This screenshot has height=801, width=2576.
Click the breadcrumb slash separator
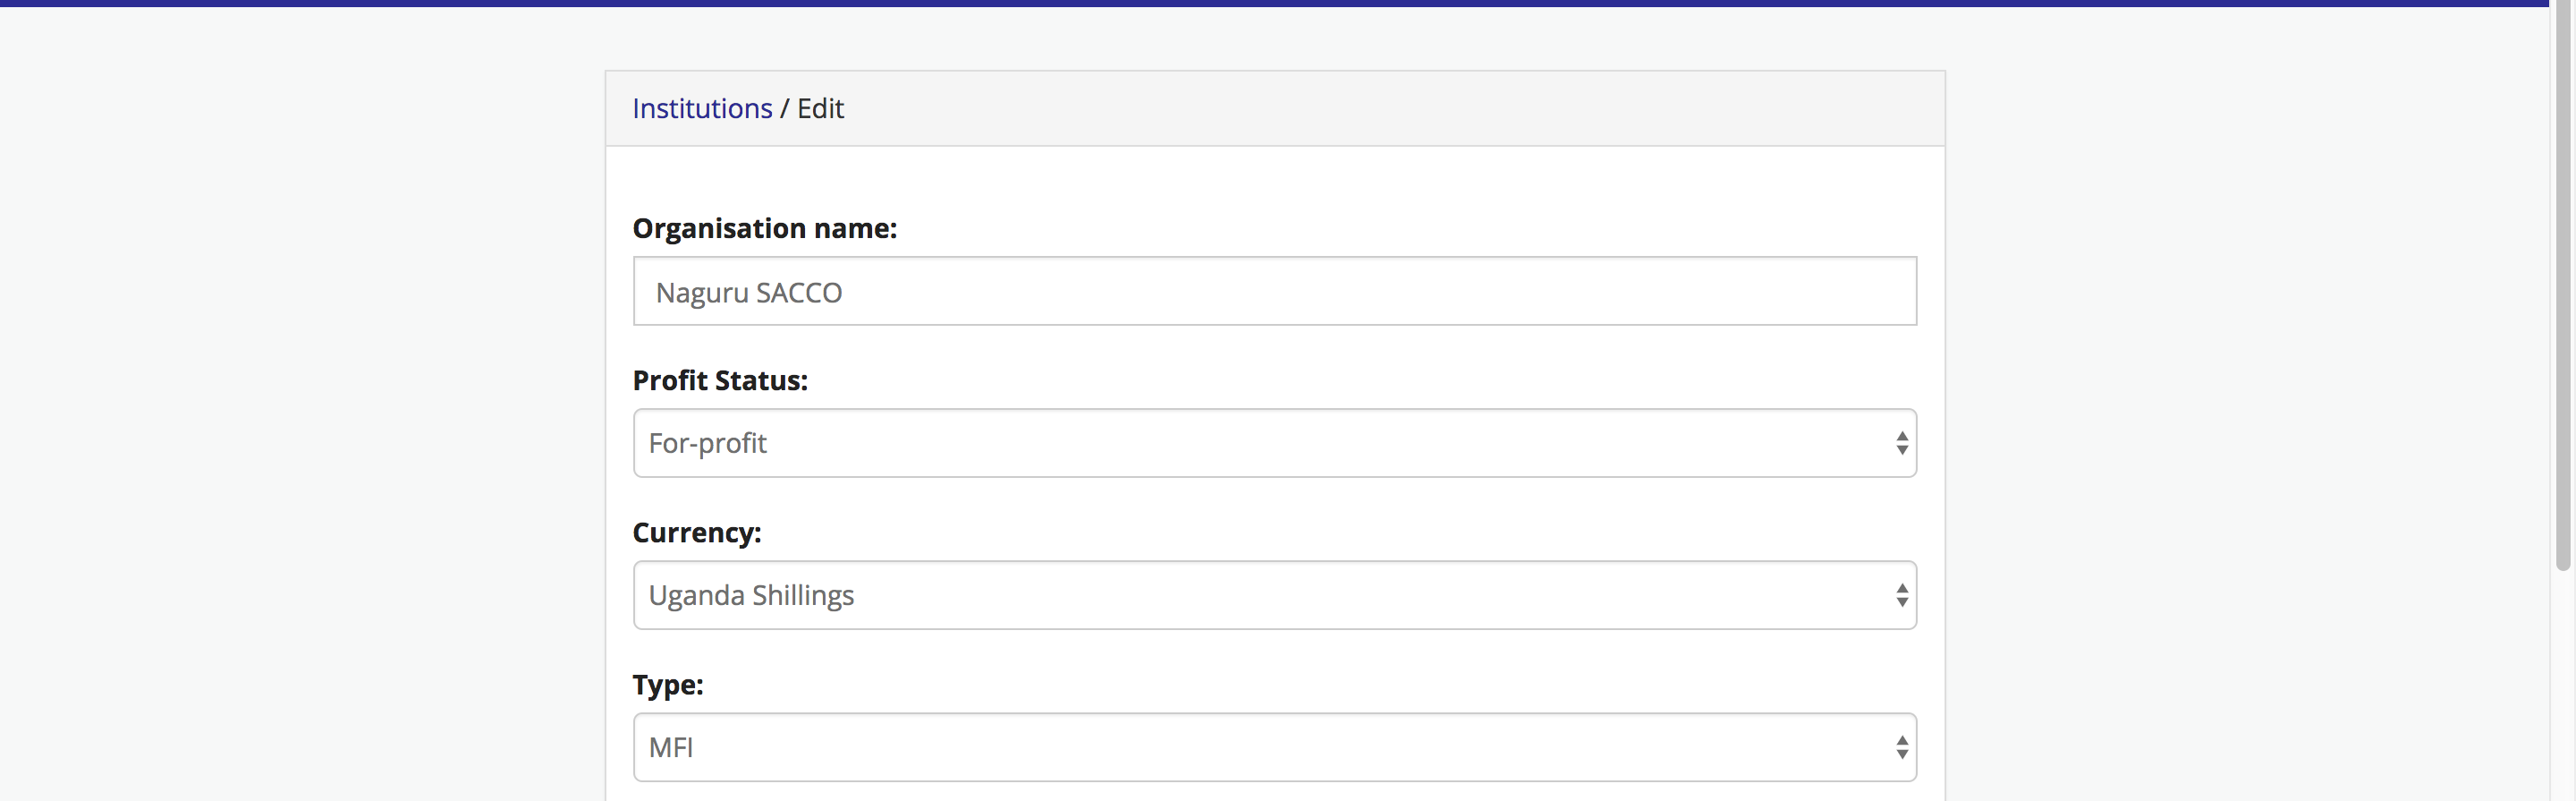click(785, 108)
